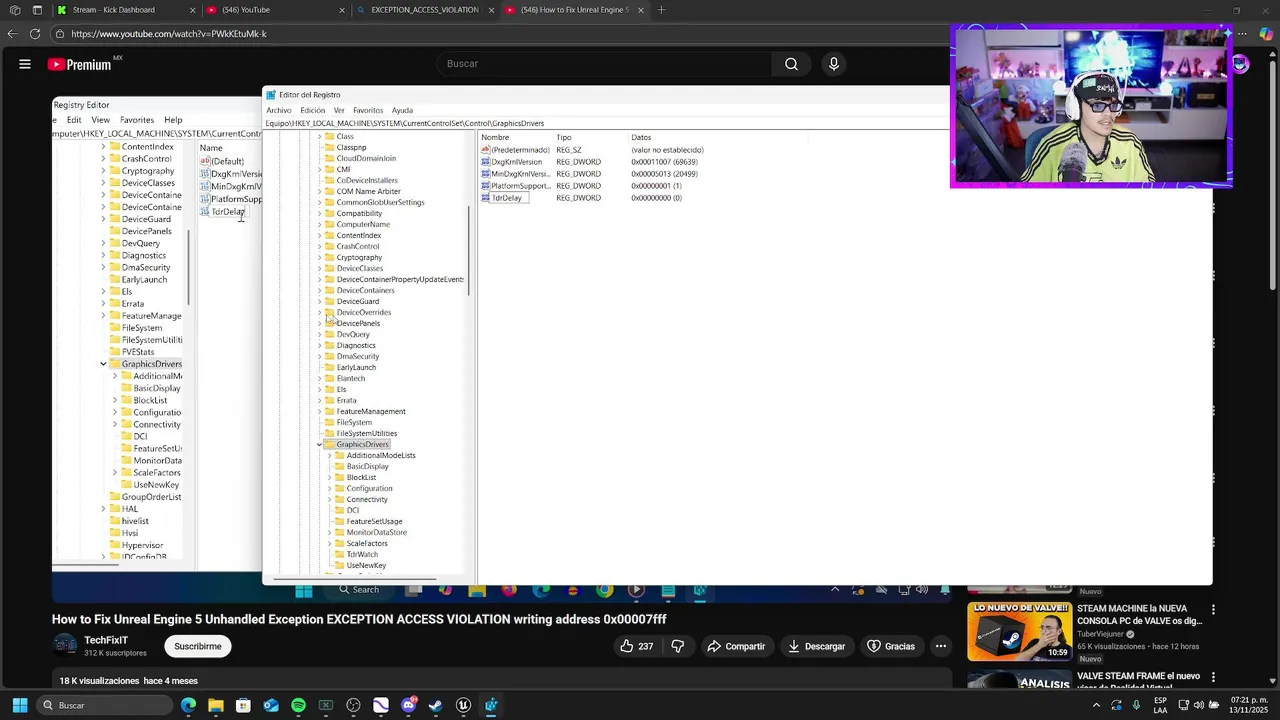Open DxgKrnlVersion value in Editor del Registro
1280x720 pixels.
coord(517,162)
